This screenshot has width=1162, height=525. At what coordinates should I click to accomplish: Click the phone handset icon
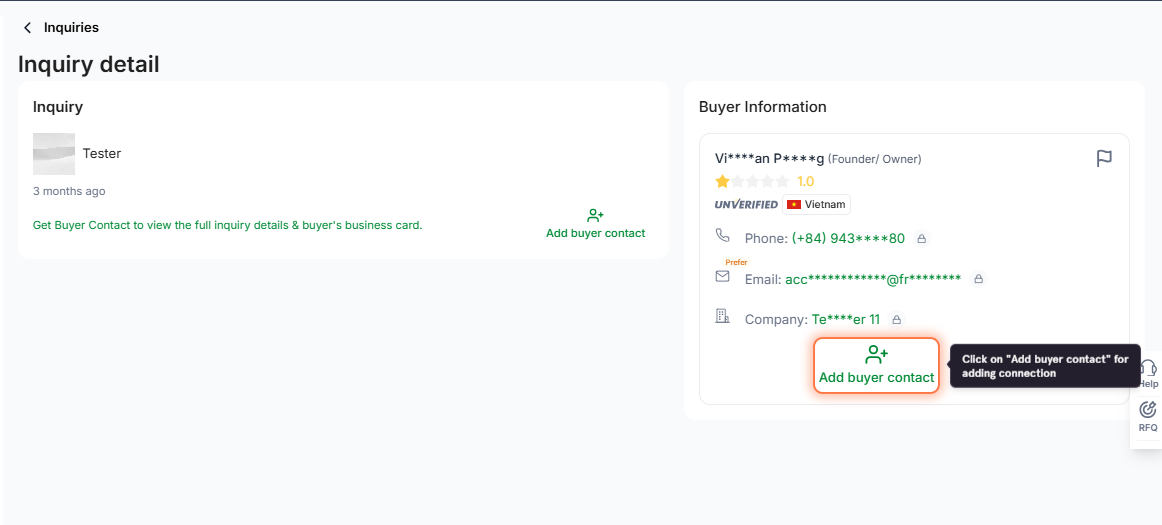pyautogui.click(x=722, y=236)
